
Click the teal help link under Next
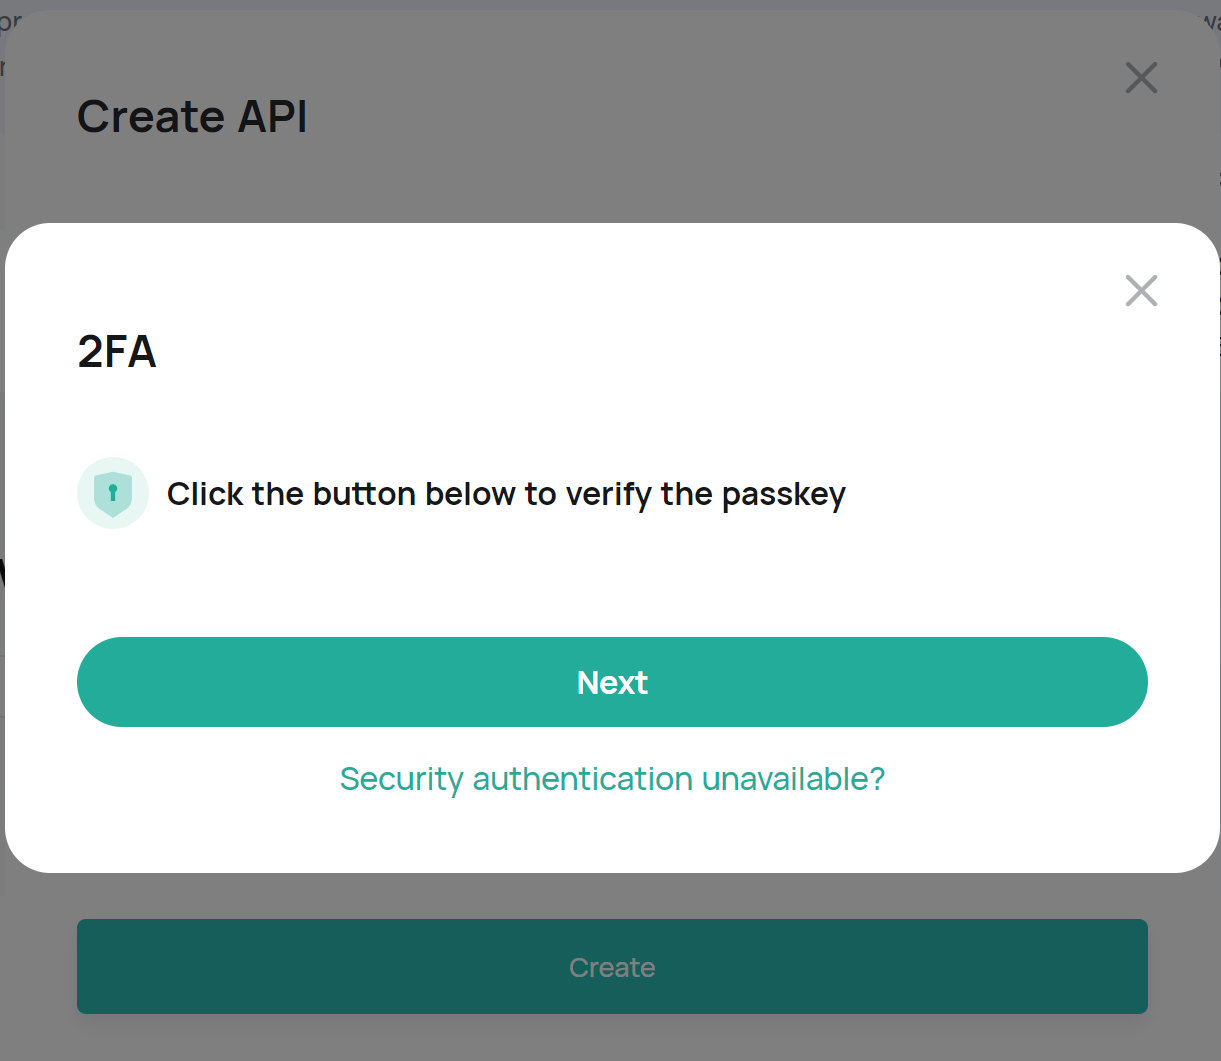(x=612, y=779)
